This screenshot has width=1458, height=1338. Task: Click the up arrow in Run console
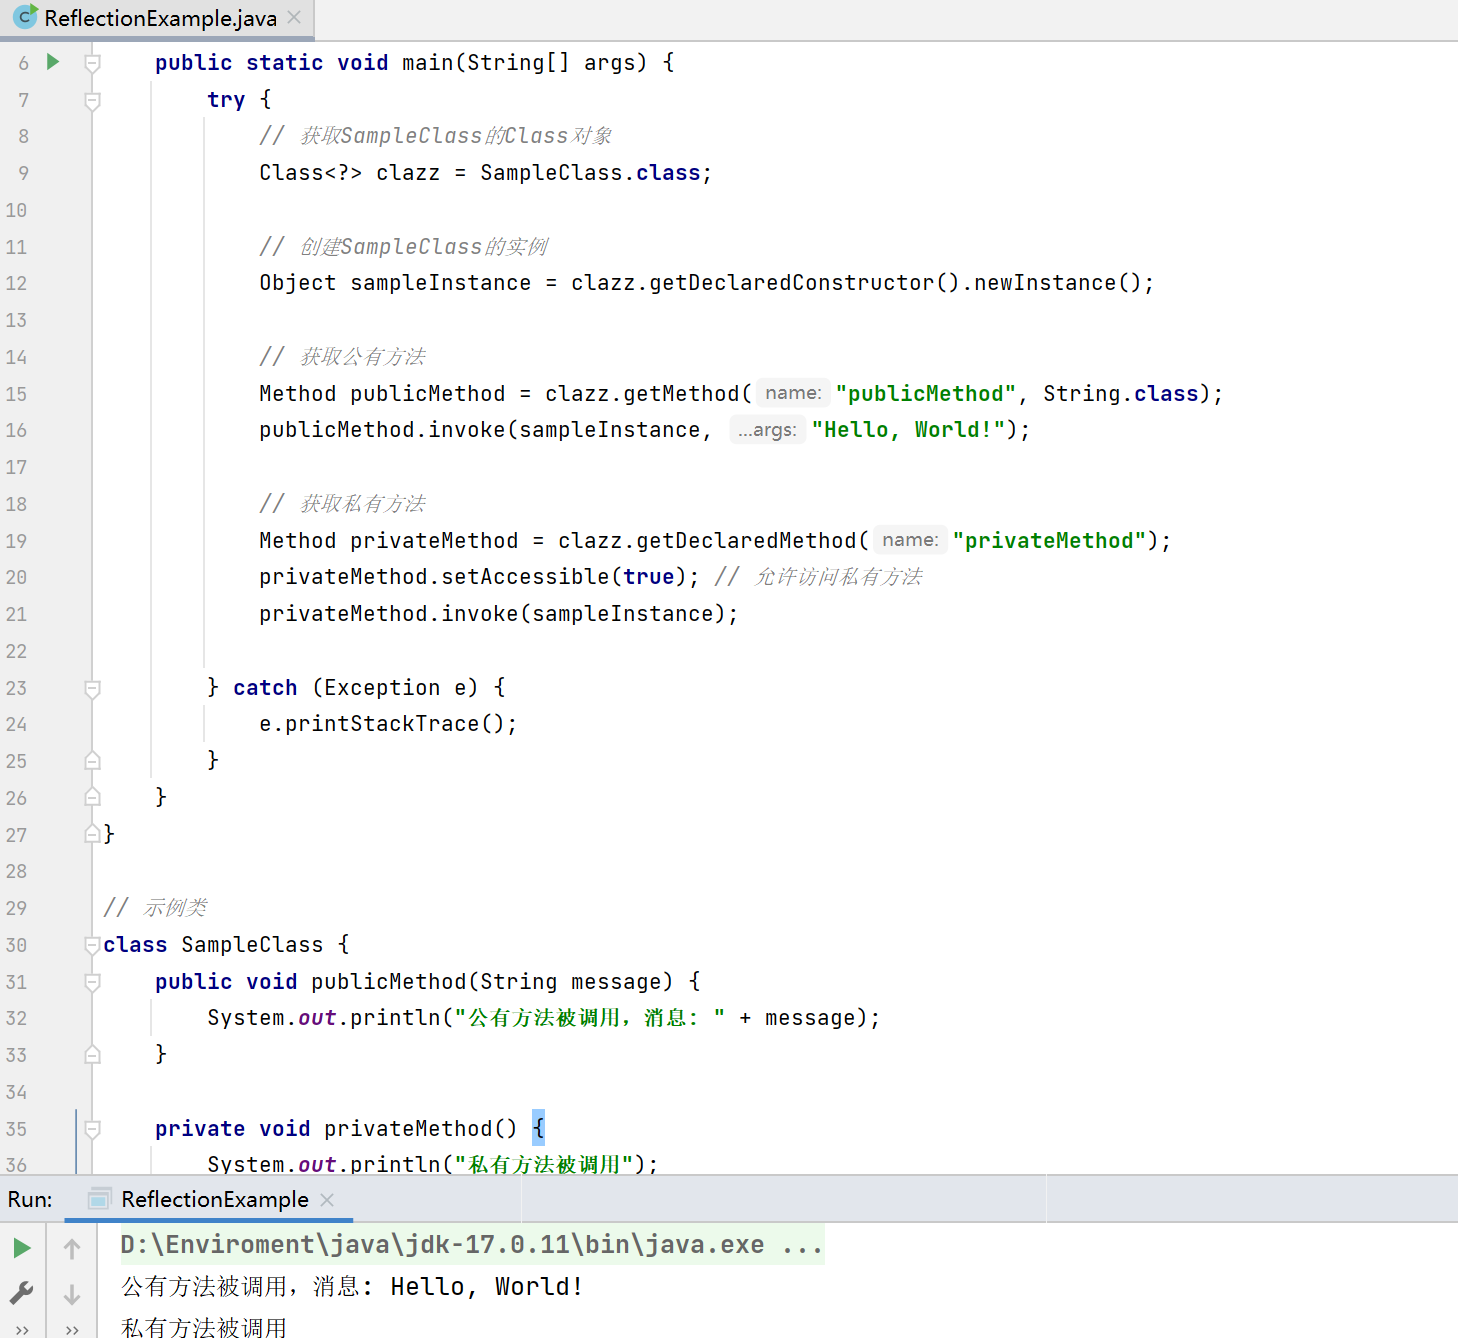(72, 1248)
